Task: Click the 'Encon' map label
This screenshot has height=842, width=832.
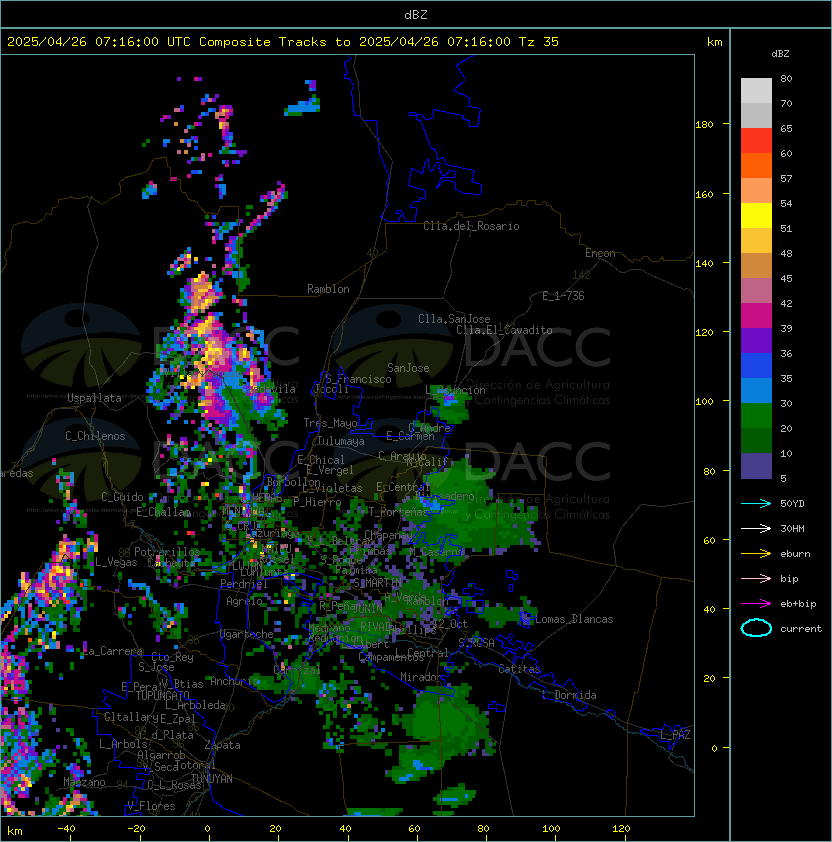Action: [600, 253]
